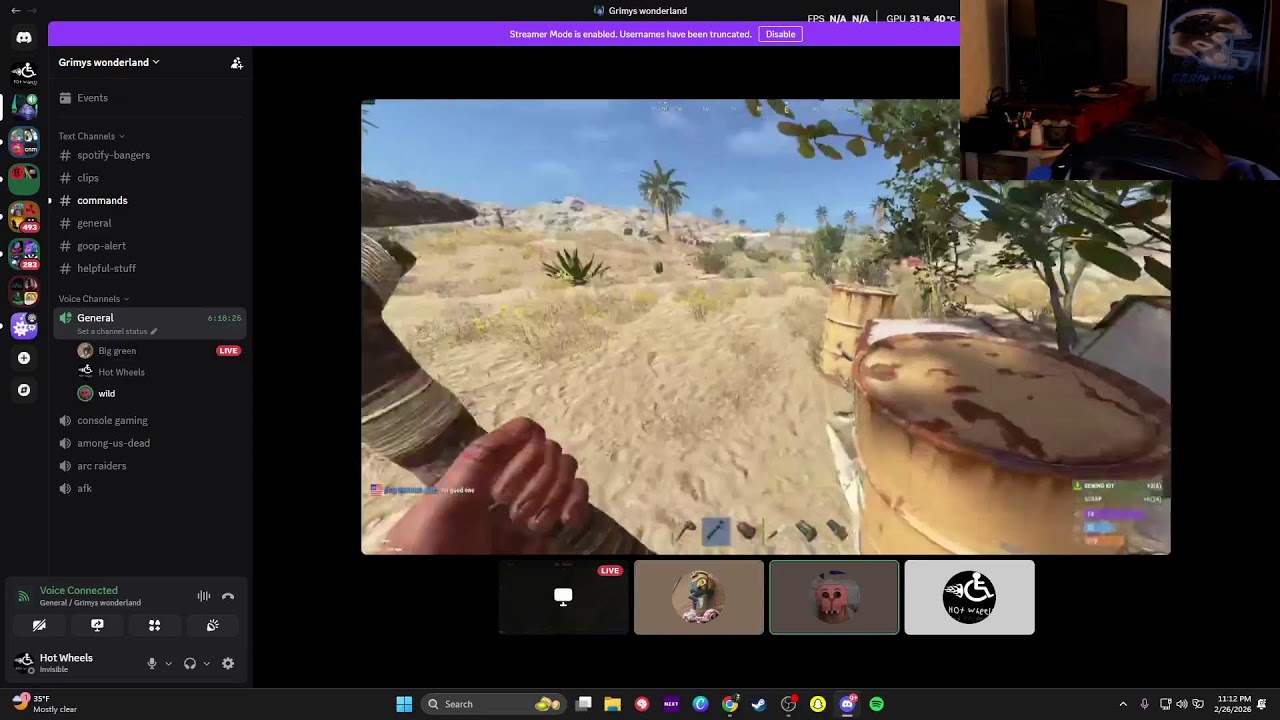Click the invite people icon near server name
The width and height of the screenshot is (1280, 720).
237,63
